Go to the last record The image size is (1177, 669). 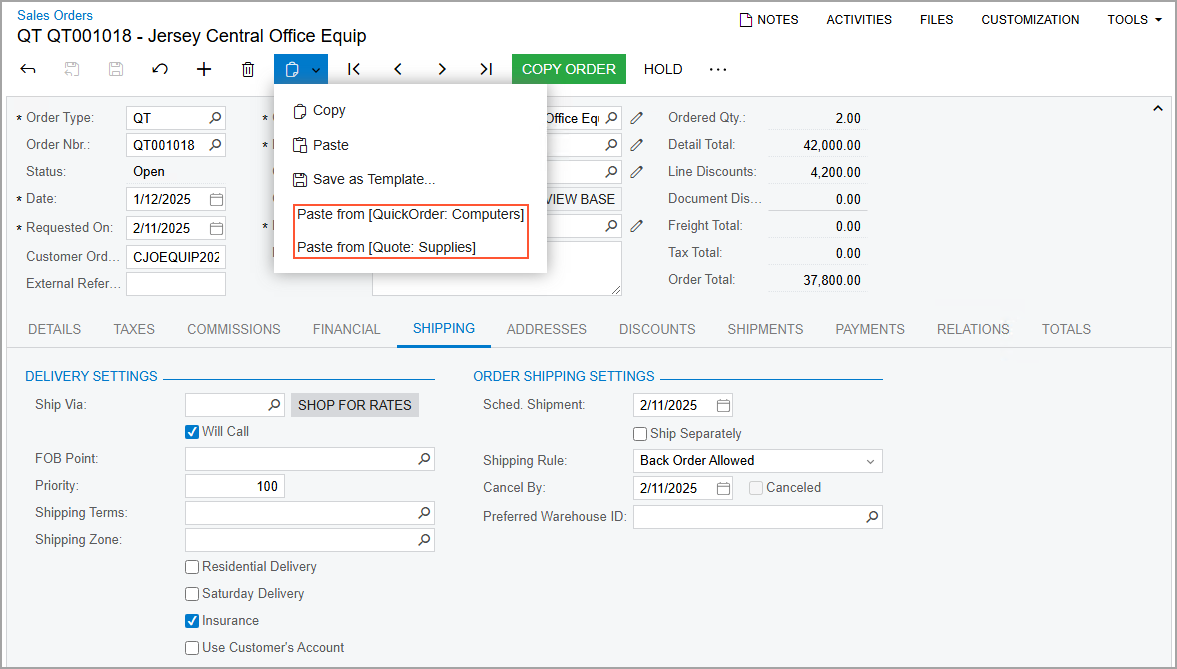click(486, 69)
